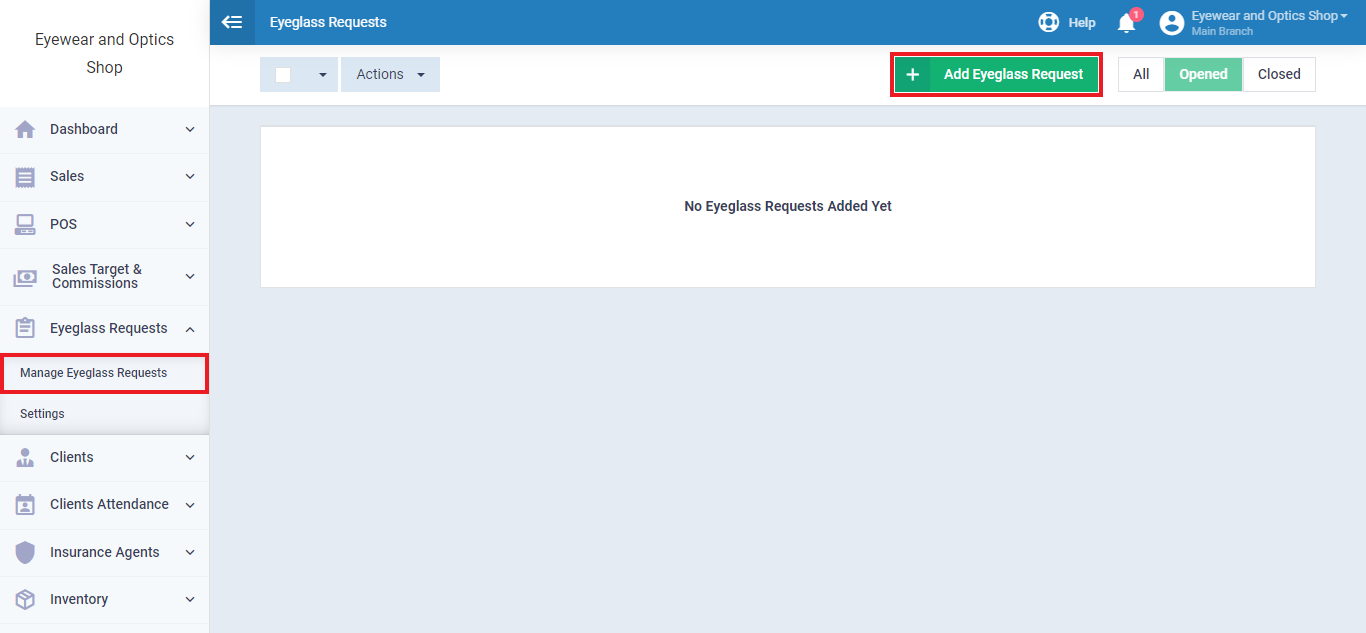Tick the select-all checkbox in toolbar
The width and height of the screenshot is (1366, 633).
tap(283, 74)
